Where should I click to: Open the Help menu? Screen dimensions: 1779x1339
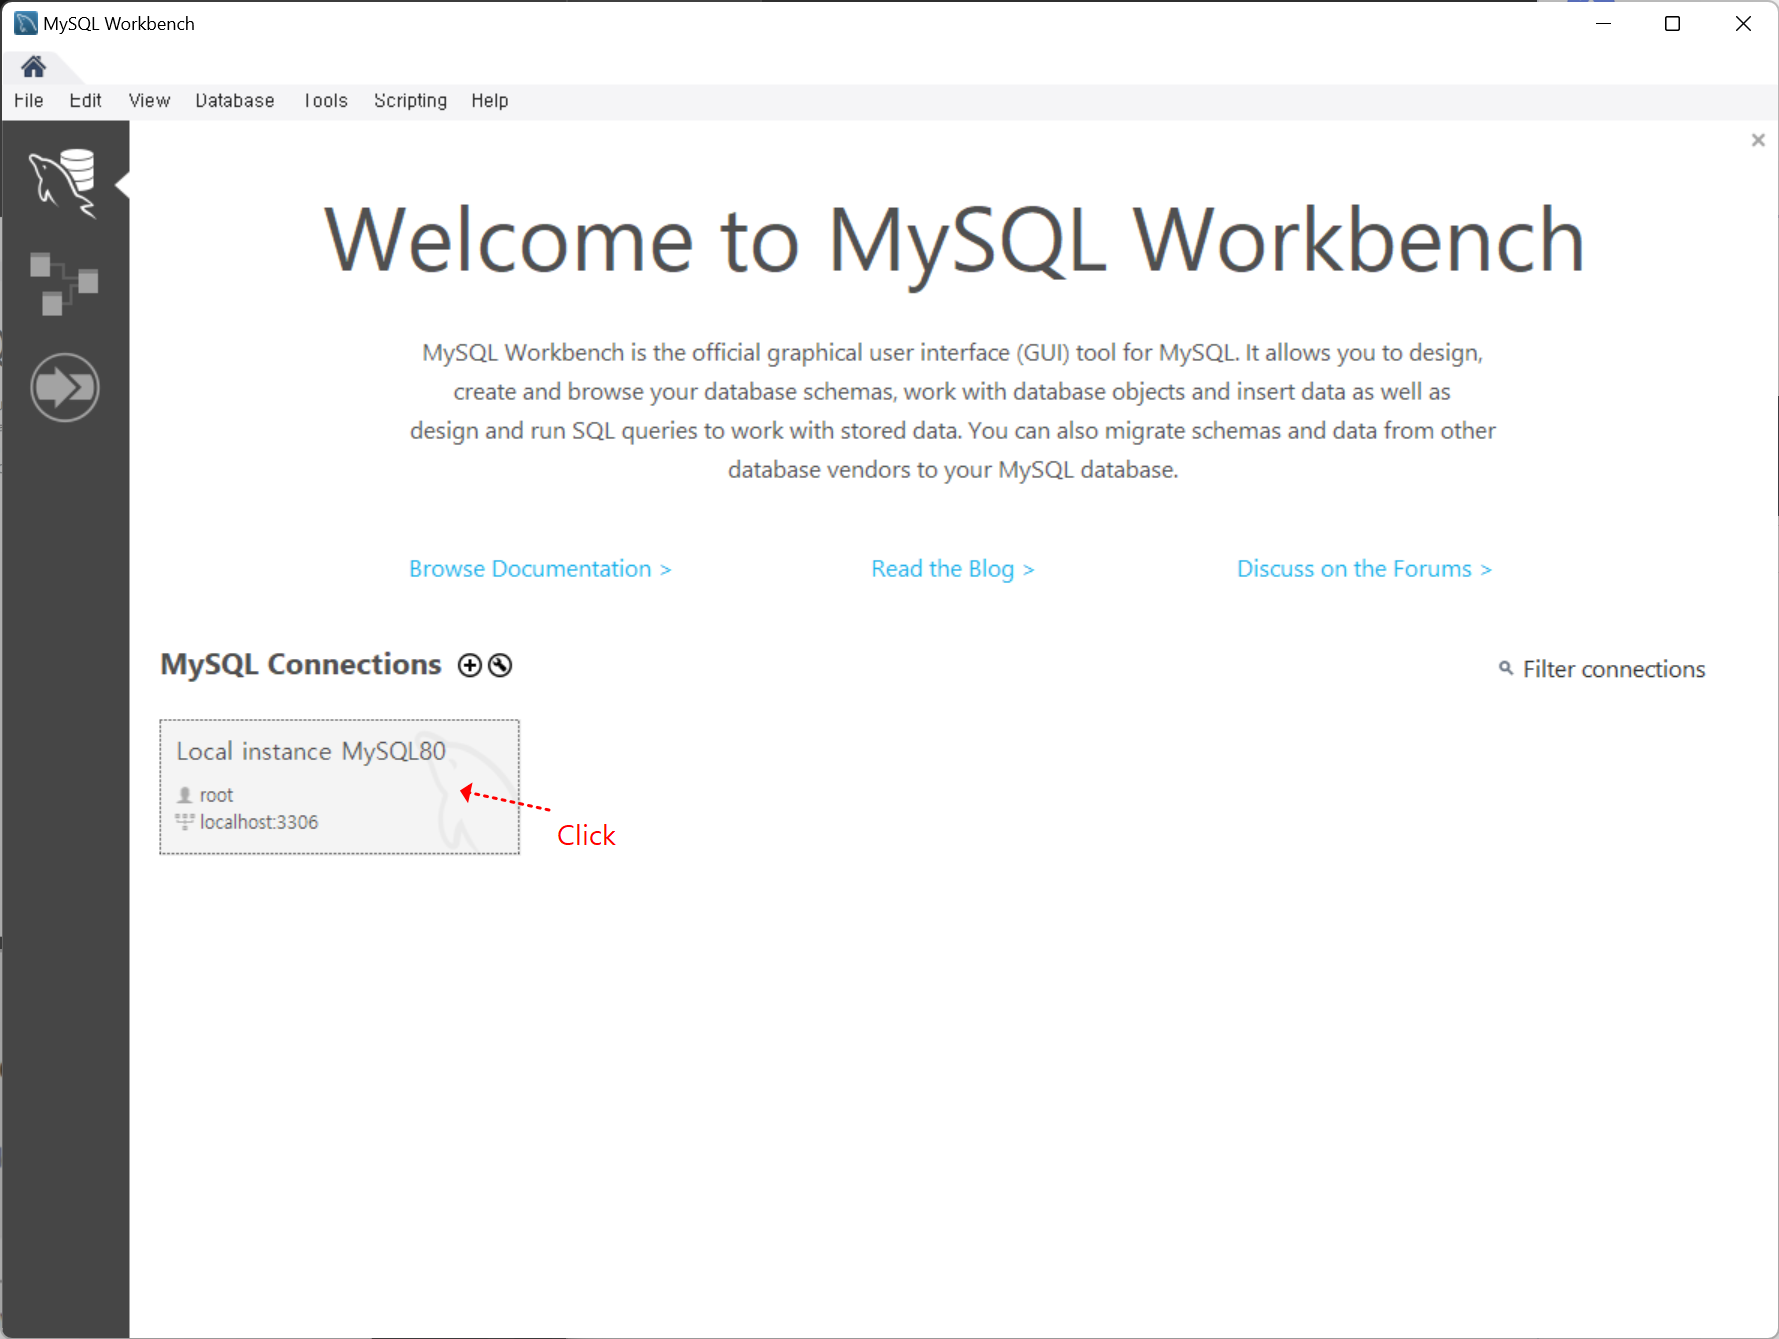(x=489, y=101)
